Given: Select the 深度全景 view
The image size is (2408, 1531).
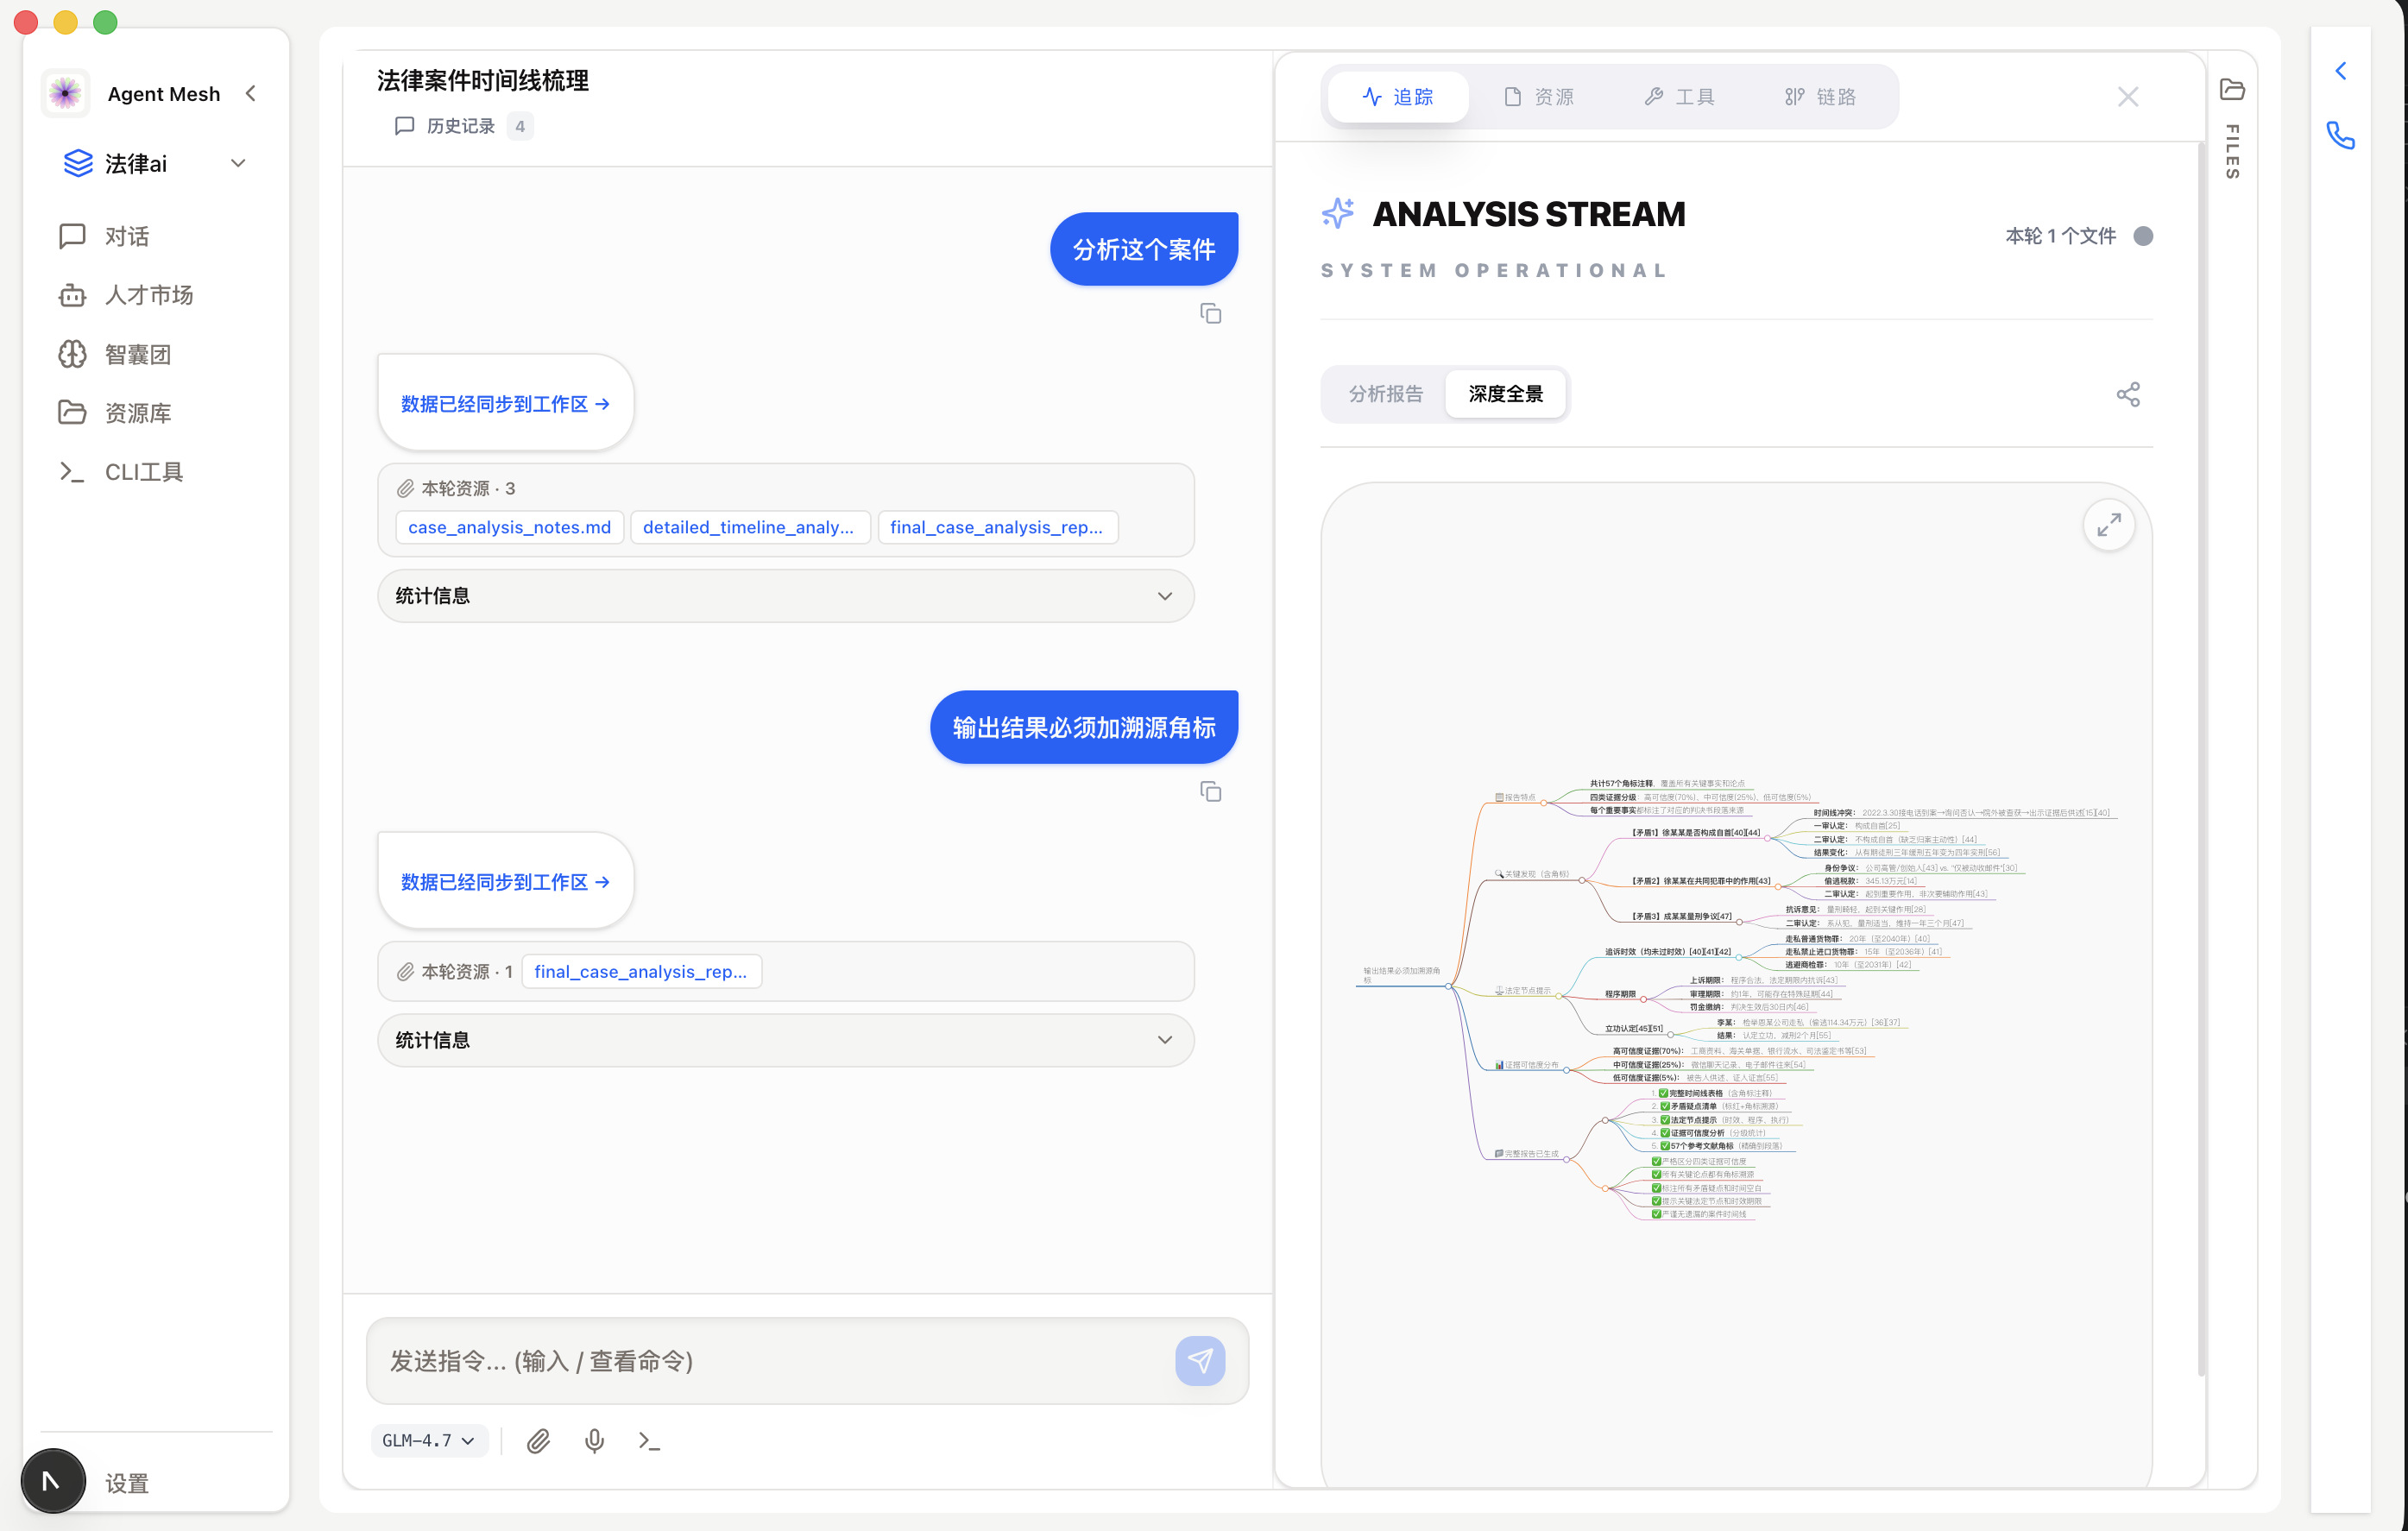Looking at the screenshot, I should 1505,394.
